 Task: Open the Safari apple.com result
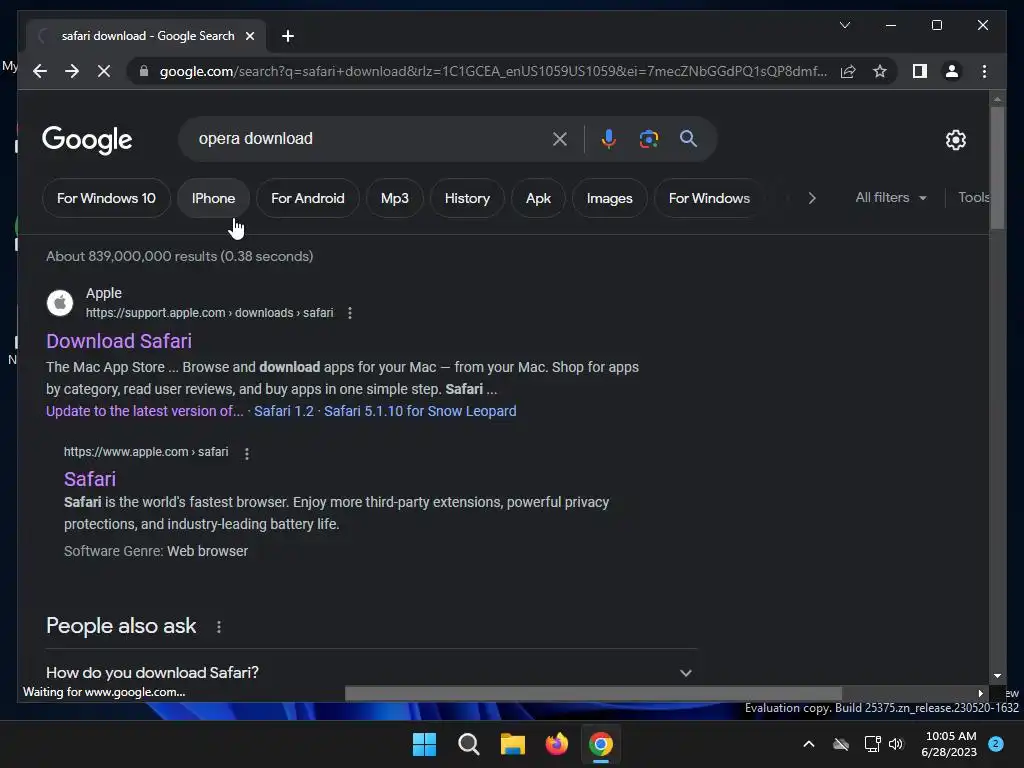[x=90, y=479]
